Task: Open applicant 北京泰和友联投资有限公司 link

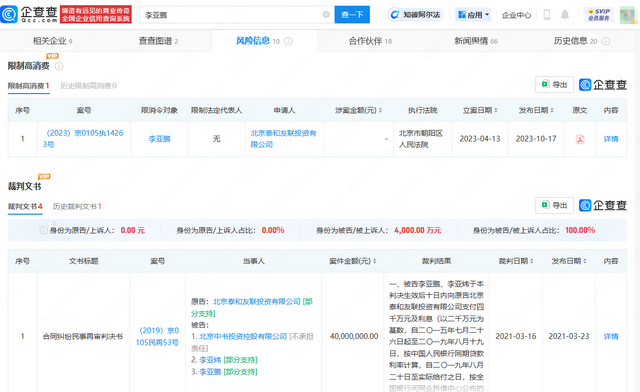Action: [283, 139]
